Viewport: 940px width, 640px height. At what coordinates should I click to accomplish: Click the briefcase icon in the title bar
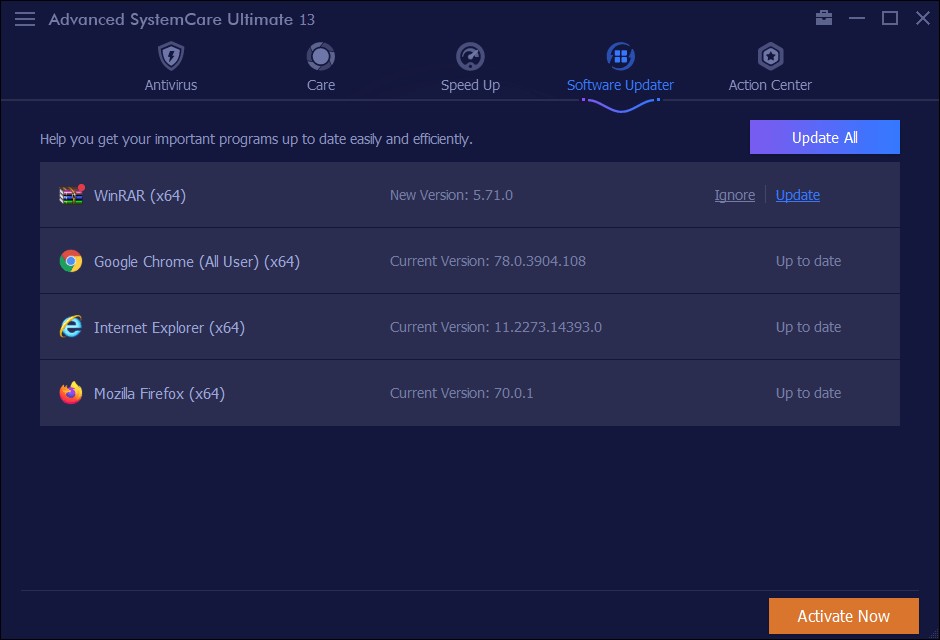[823, 18]
